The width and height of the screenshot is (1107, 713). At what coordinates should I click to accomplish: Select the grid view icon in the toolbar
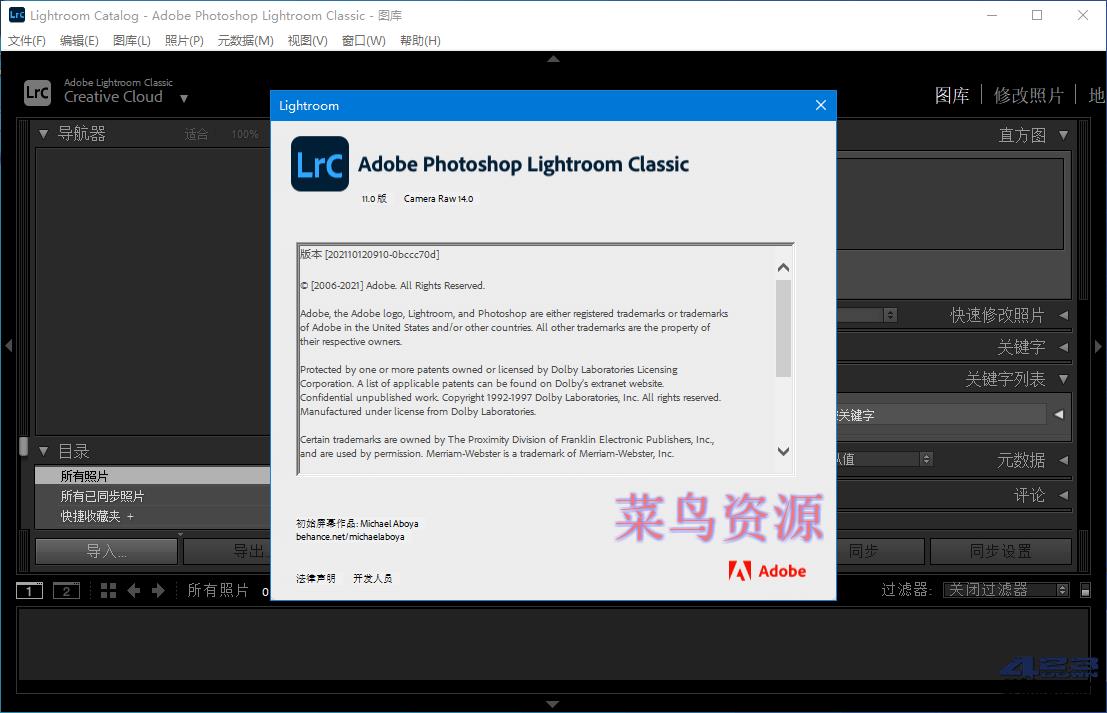click(x=110, y=590)
